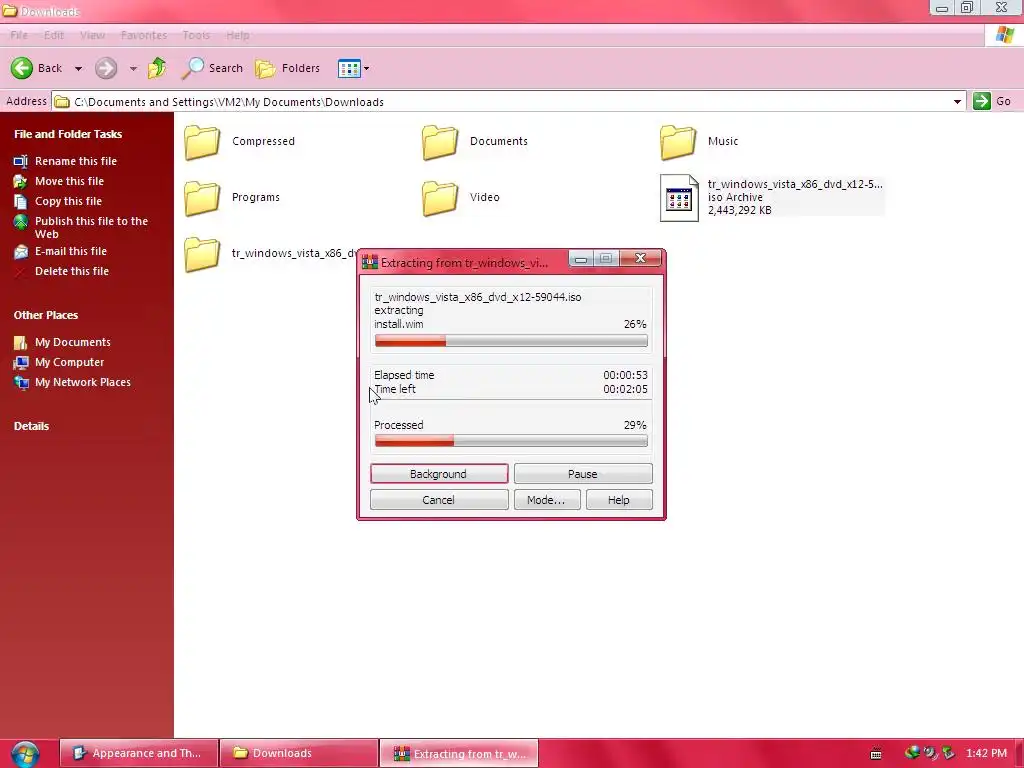The image size is (1024, 768).
Task: Open the Favorites menu
Action: (144, 35)
